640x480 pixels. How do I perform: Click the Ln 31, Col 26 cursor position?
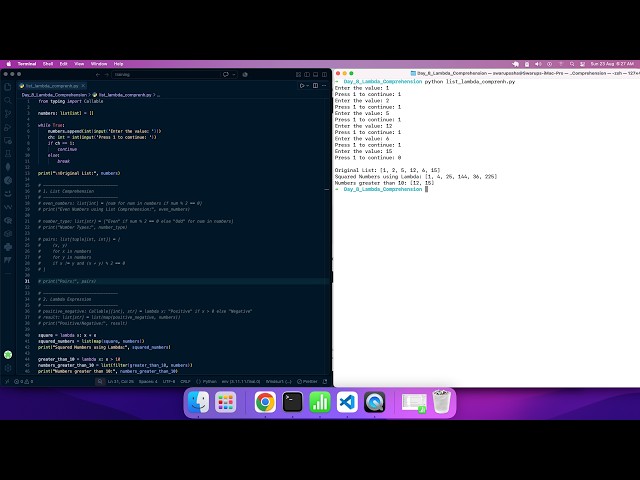click(120, 382)
